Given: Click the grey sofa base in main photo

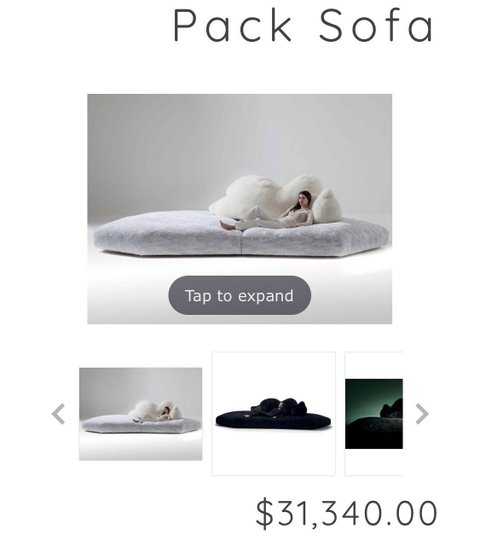Looking at the screenshot, I should 242,235.
